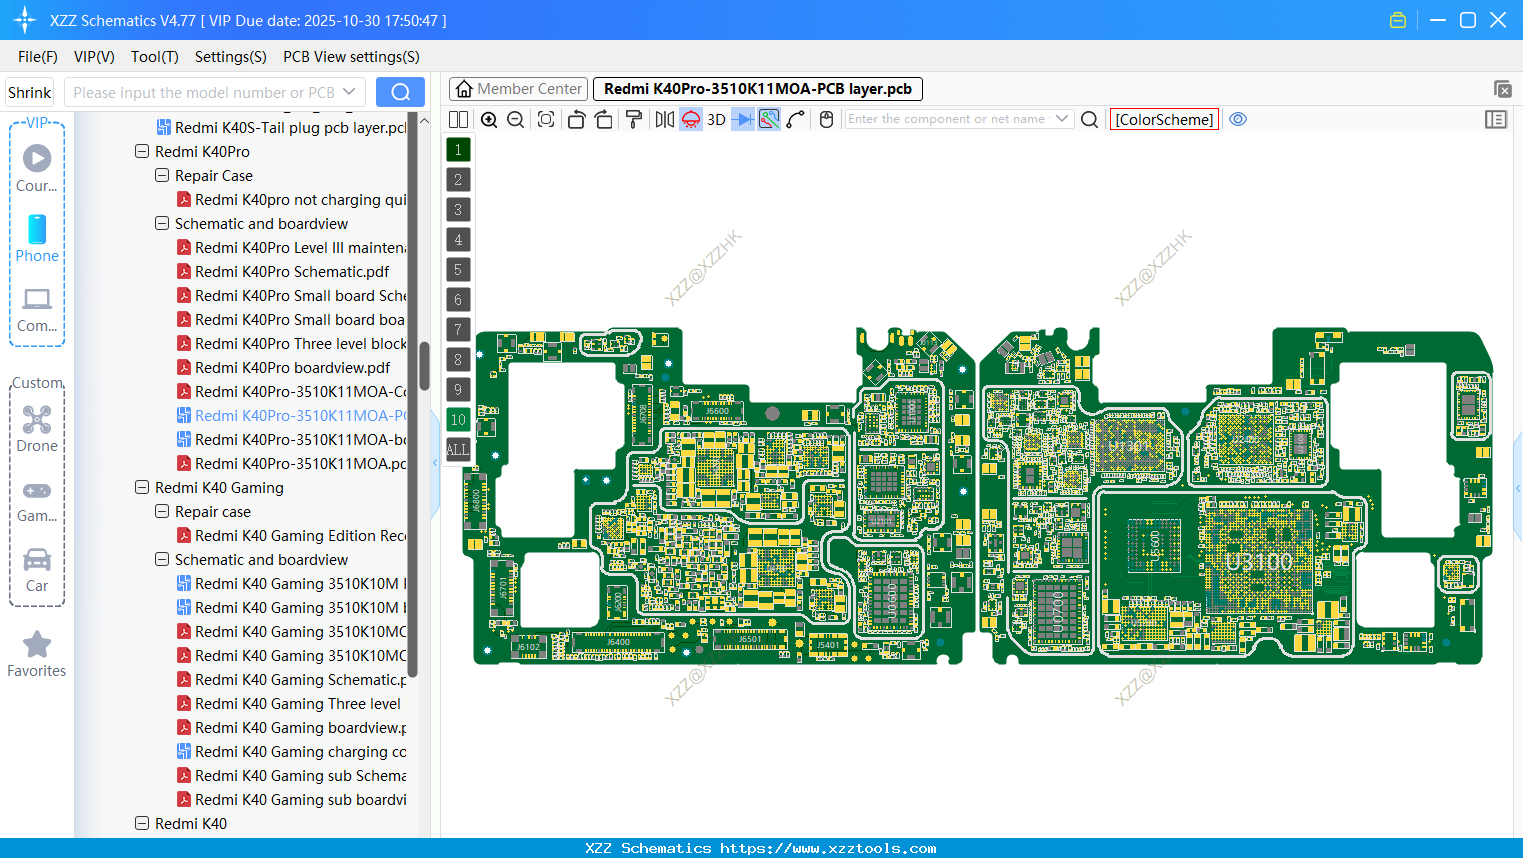Mirror the PCB view horizontally

pyautogui.click(x=664, y=119)
